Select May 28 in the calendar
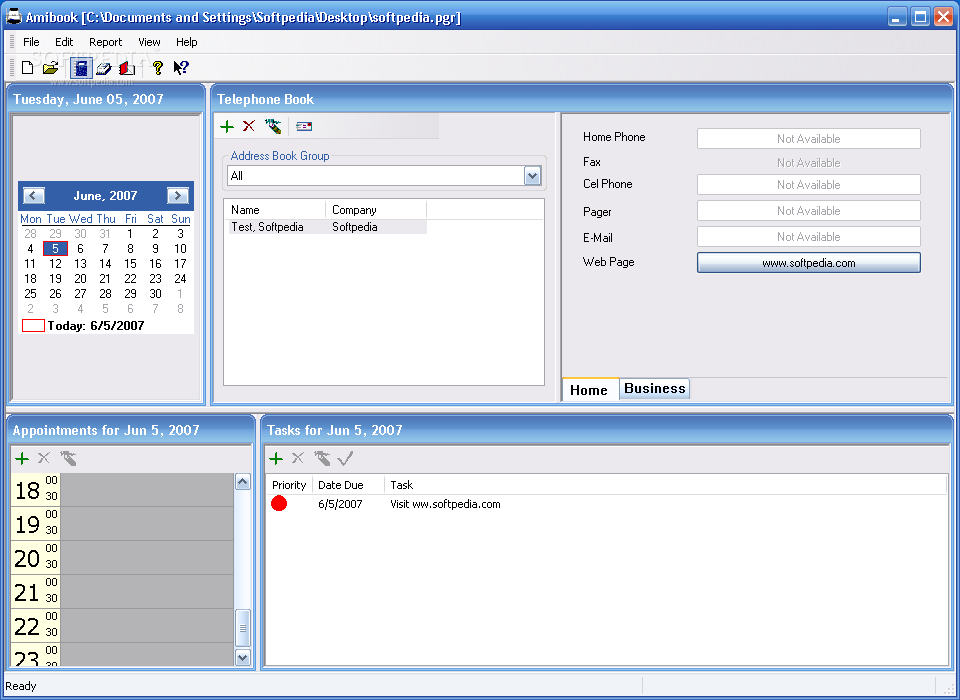The image size is (960, 700). point(30,233)
